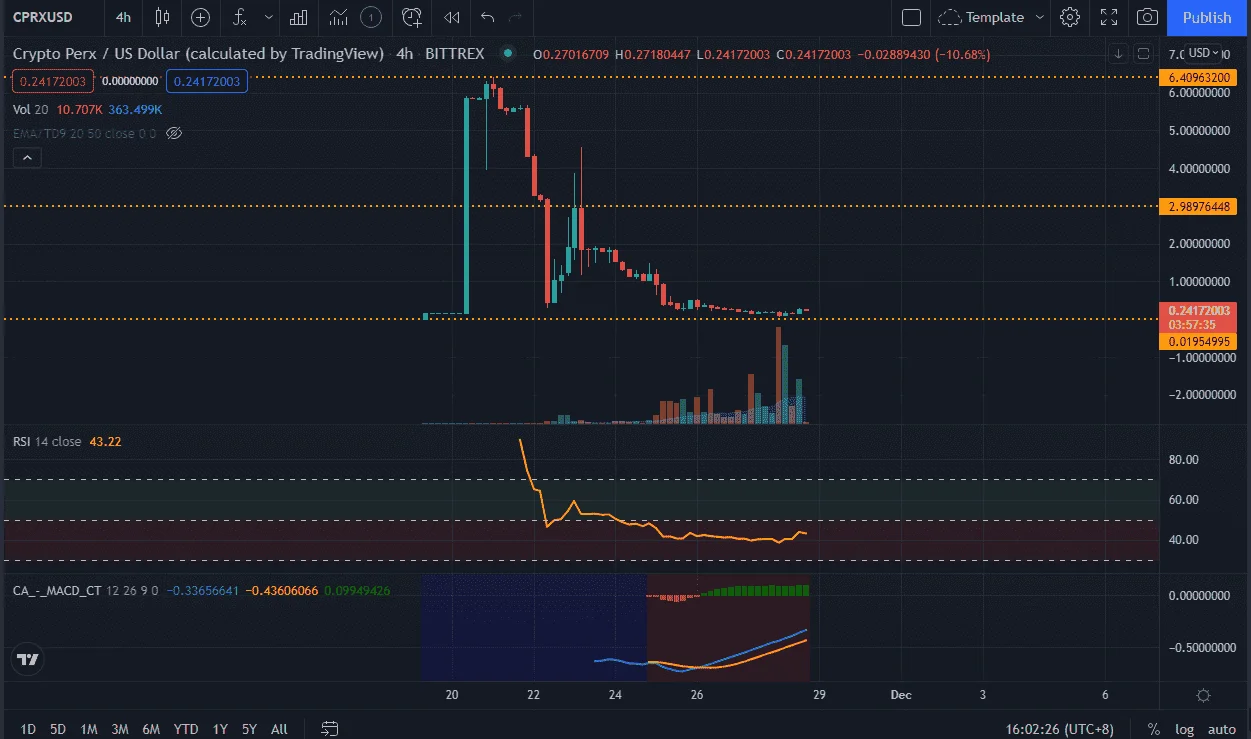The width and height of the screenshot is (1251, 739).
Task: Click the green market status dot
Action: click(508, 54)
